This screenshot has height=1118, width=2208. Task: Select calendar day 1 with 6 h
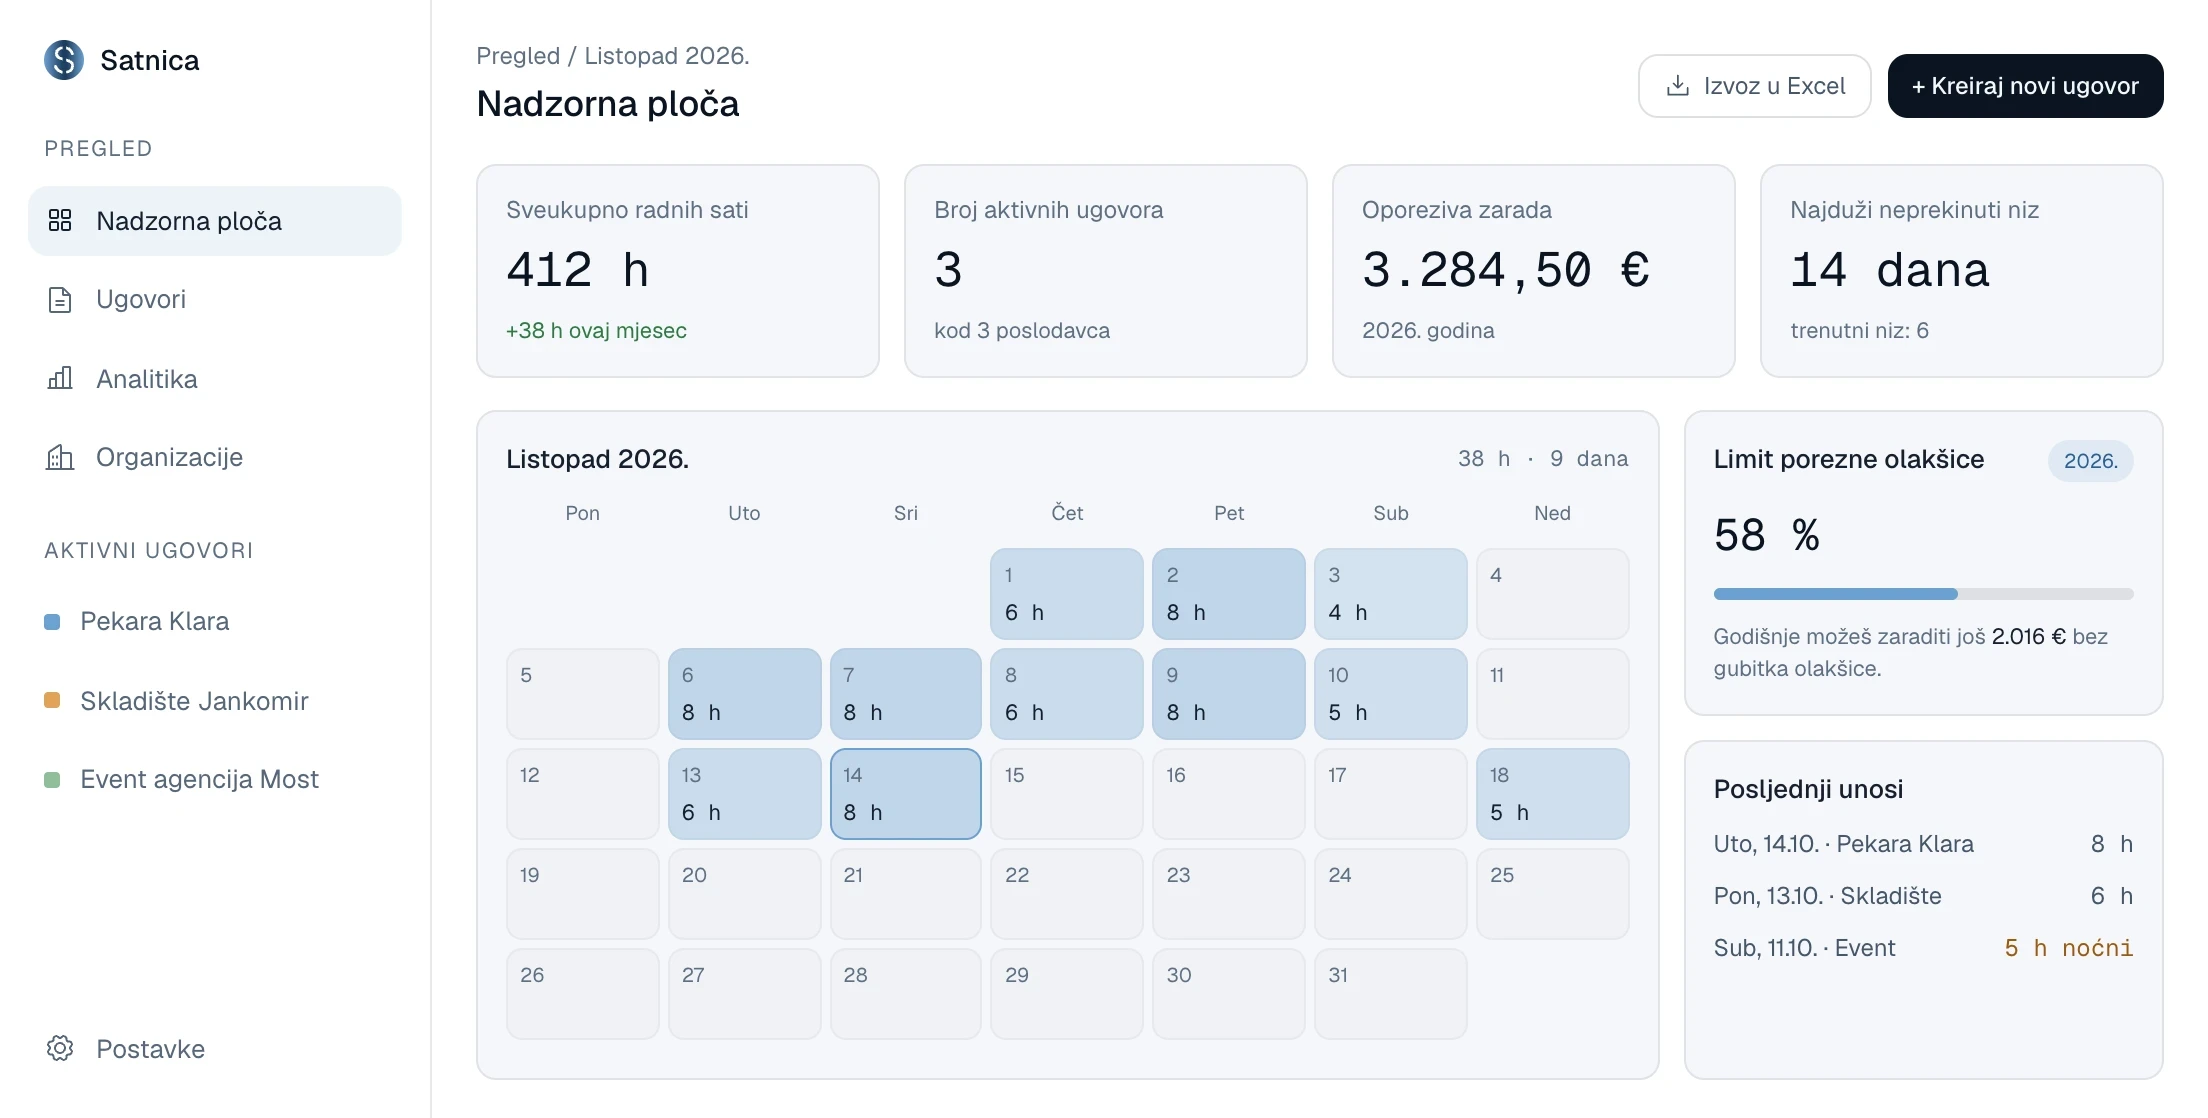[x=1067, y=594]
